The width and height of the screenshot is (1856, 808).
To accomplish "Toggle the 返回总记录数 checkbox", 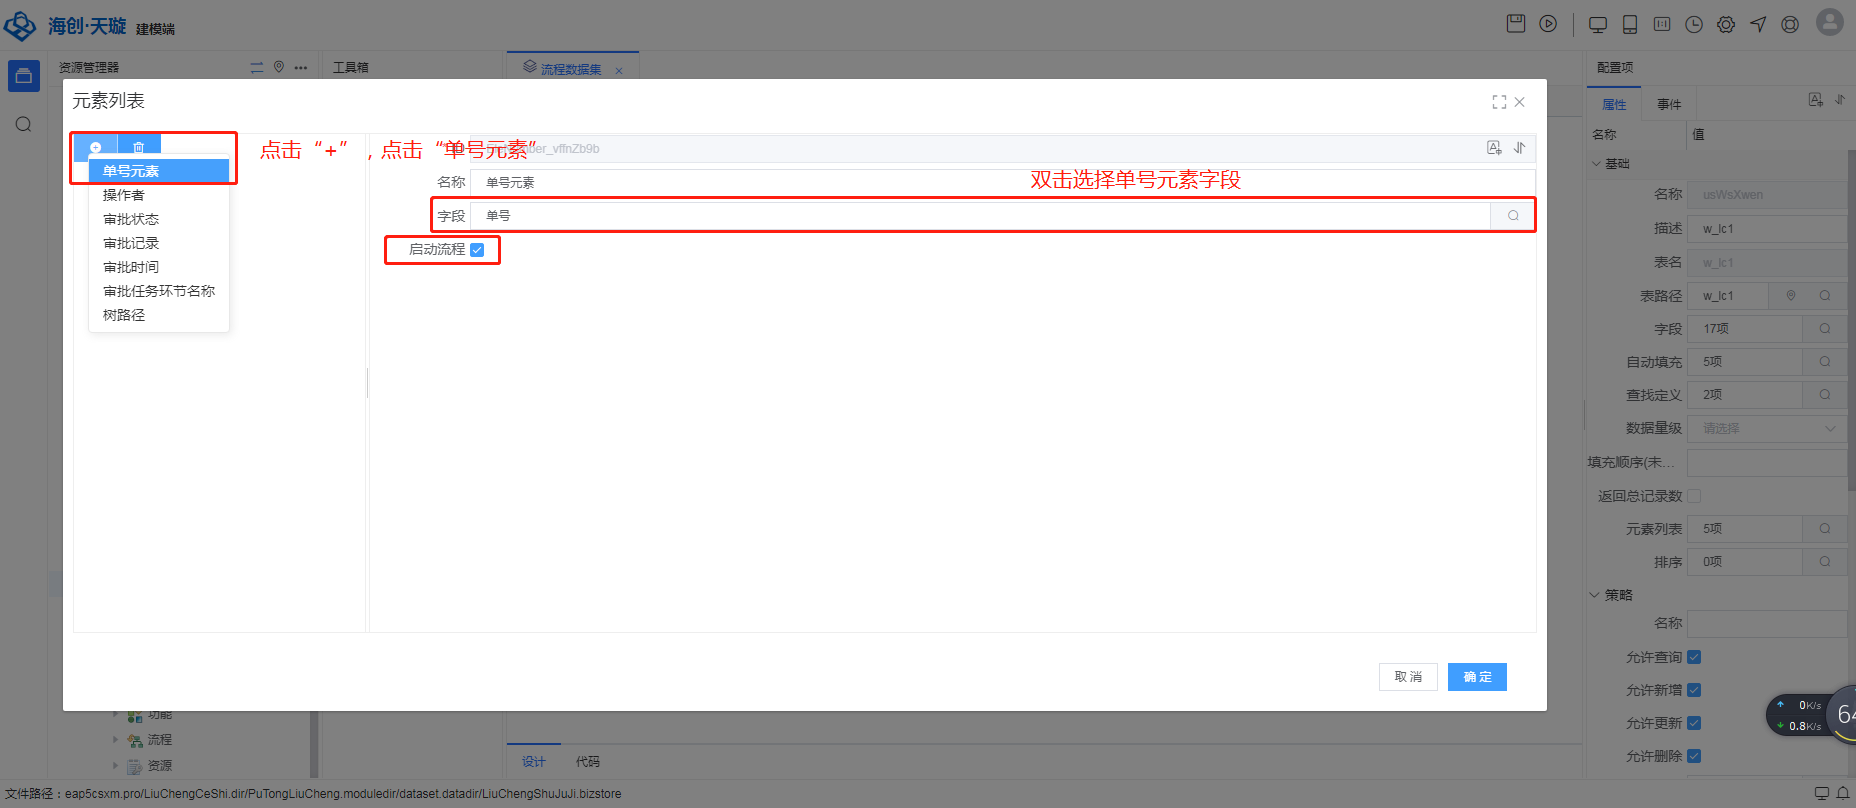I will pyautogui.click(x=1694, y=496).
